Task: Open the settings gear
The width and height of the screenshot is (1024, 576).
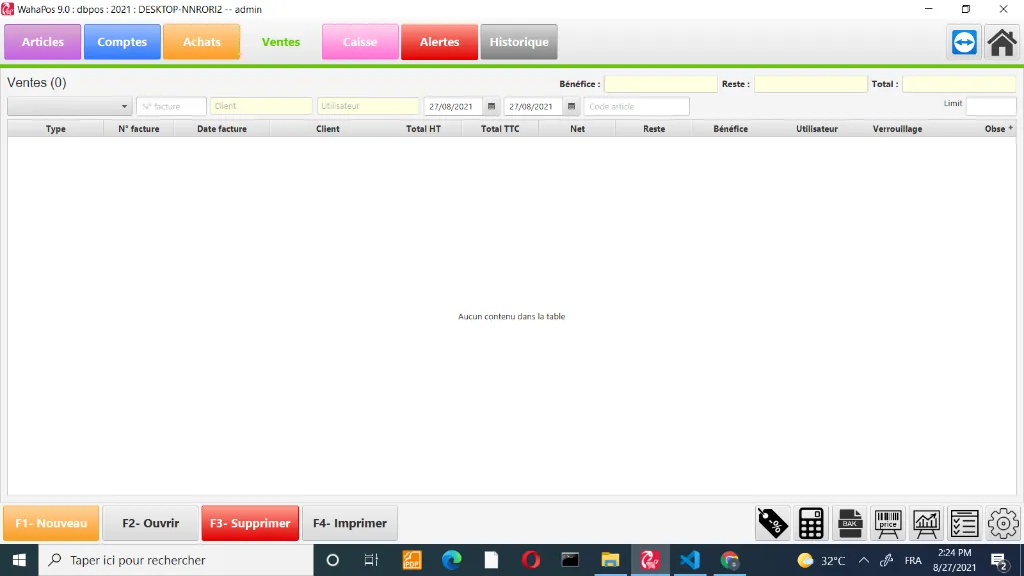Action: click(x=1002, y=523)
